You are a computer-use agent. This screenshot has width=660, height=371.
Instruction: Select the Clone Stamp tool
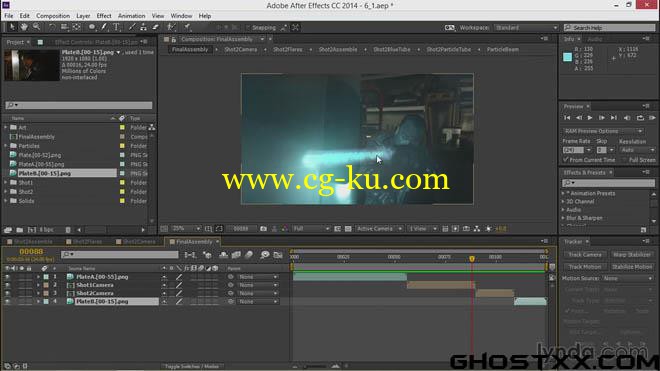pyautogui.click(x=144, y=27)
